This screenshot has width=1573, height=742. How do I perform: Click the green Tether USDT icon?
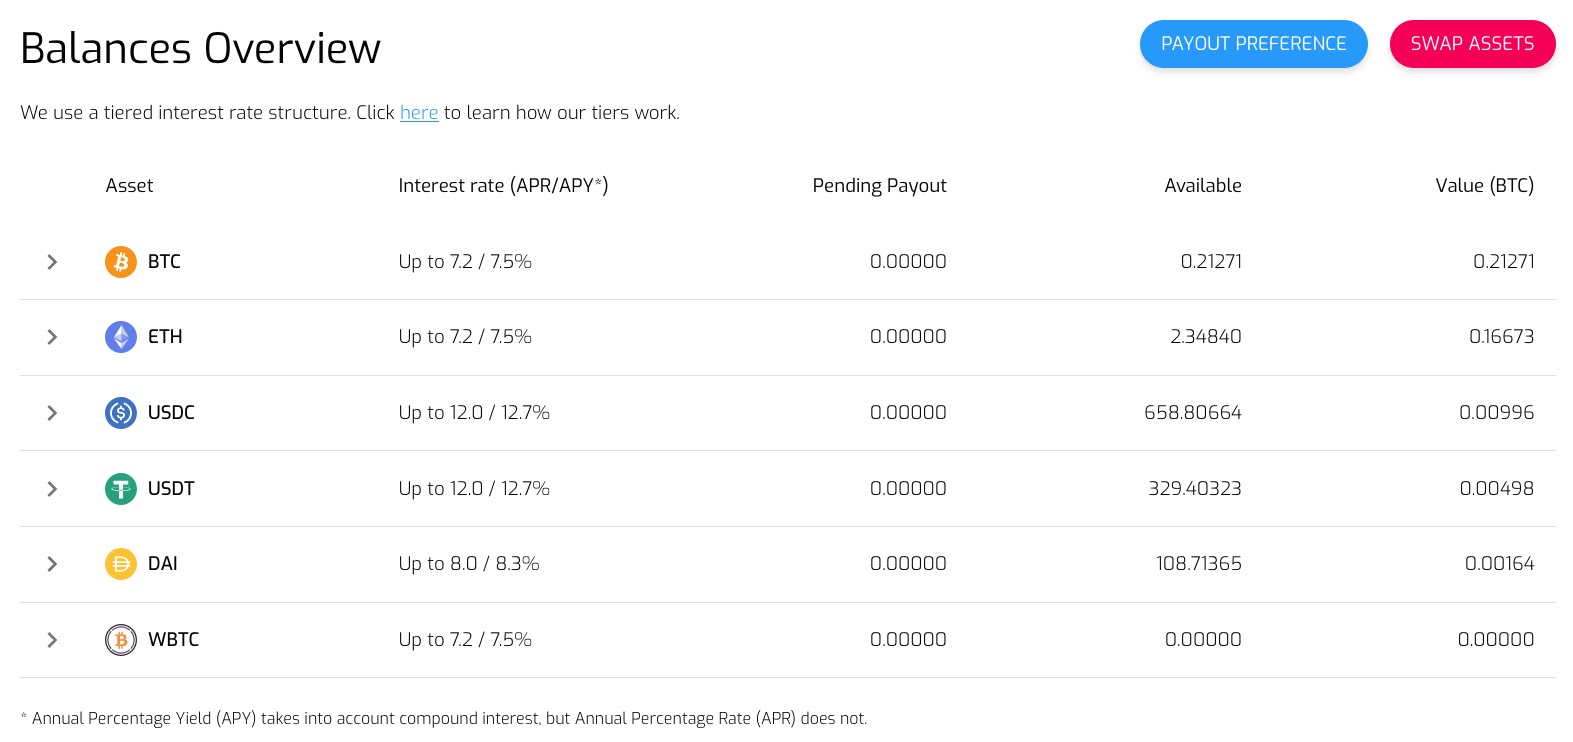click(121, 489)
